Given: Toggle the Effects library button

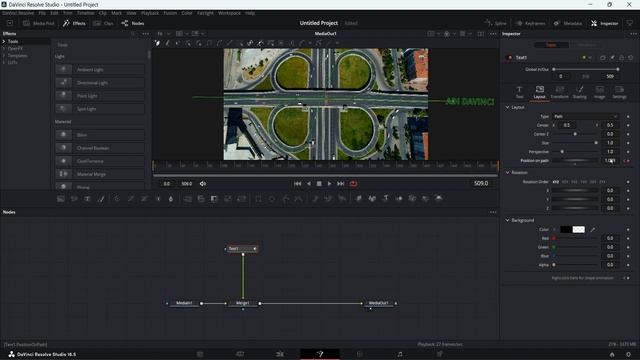Looking at the screenshot, I should (x=74, y=23).
